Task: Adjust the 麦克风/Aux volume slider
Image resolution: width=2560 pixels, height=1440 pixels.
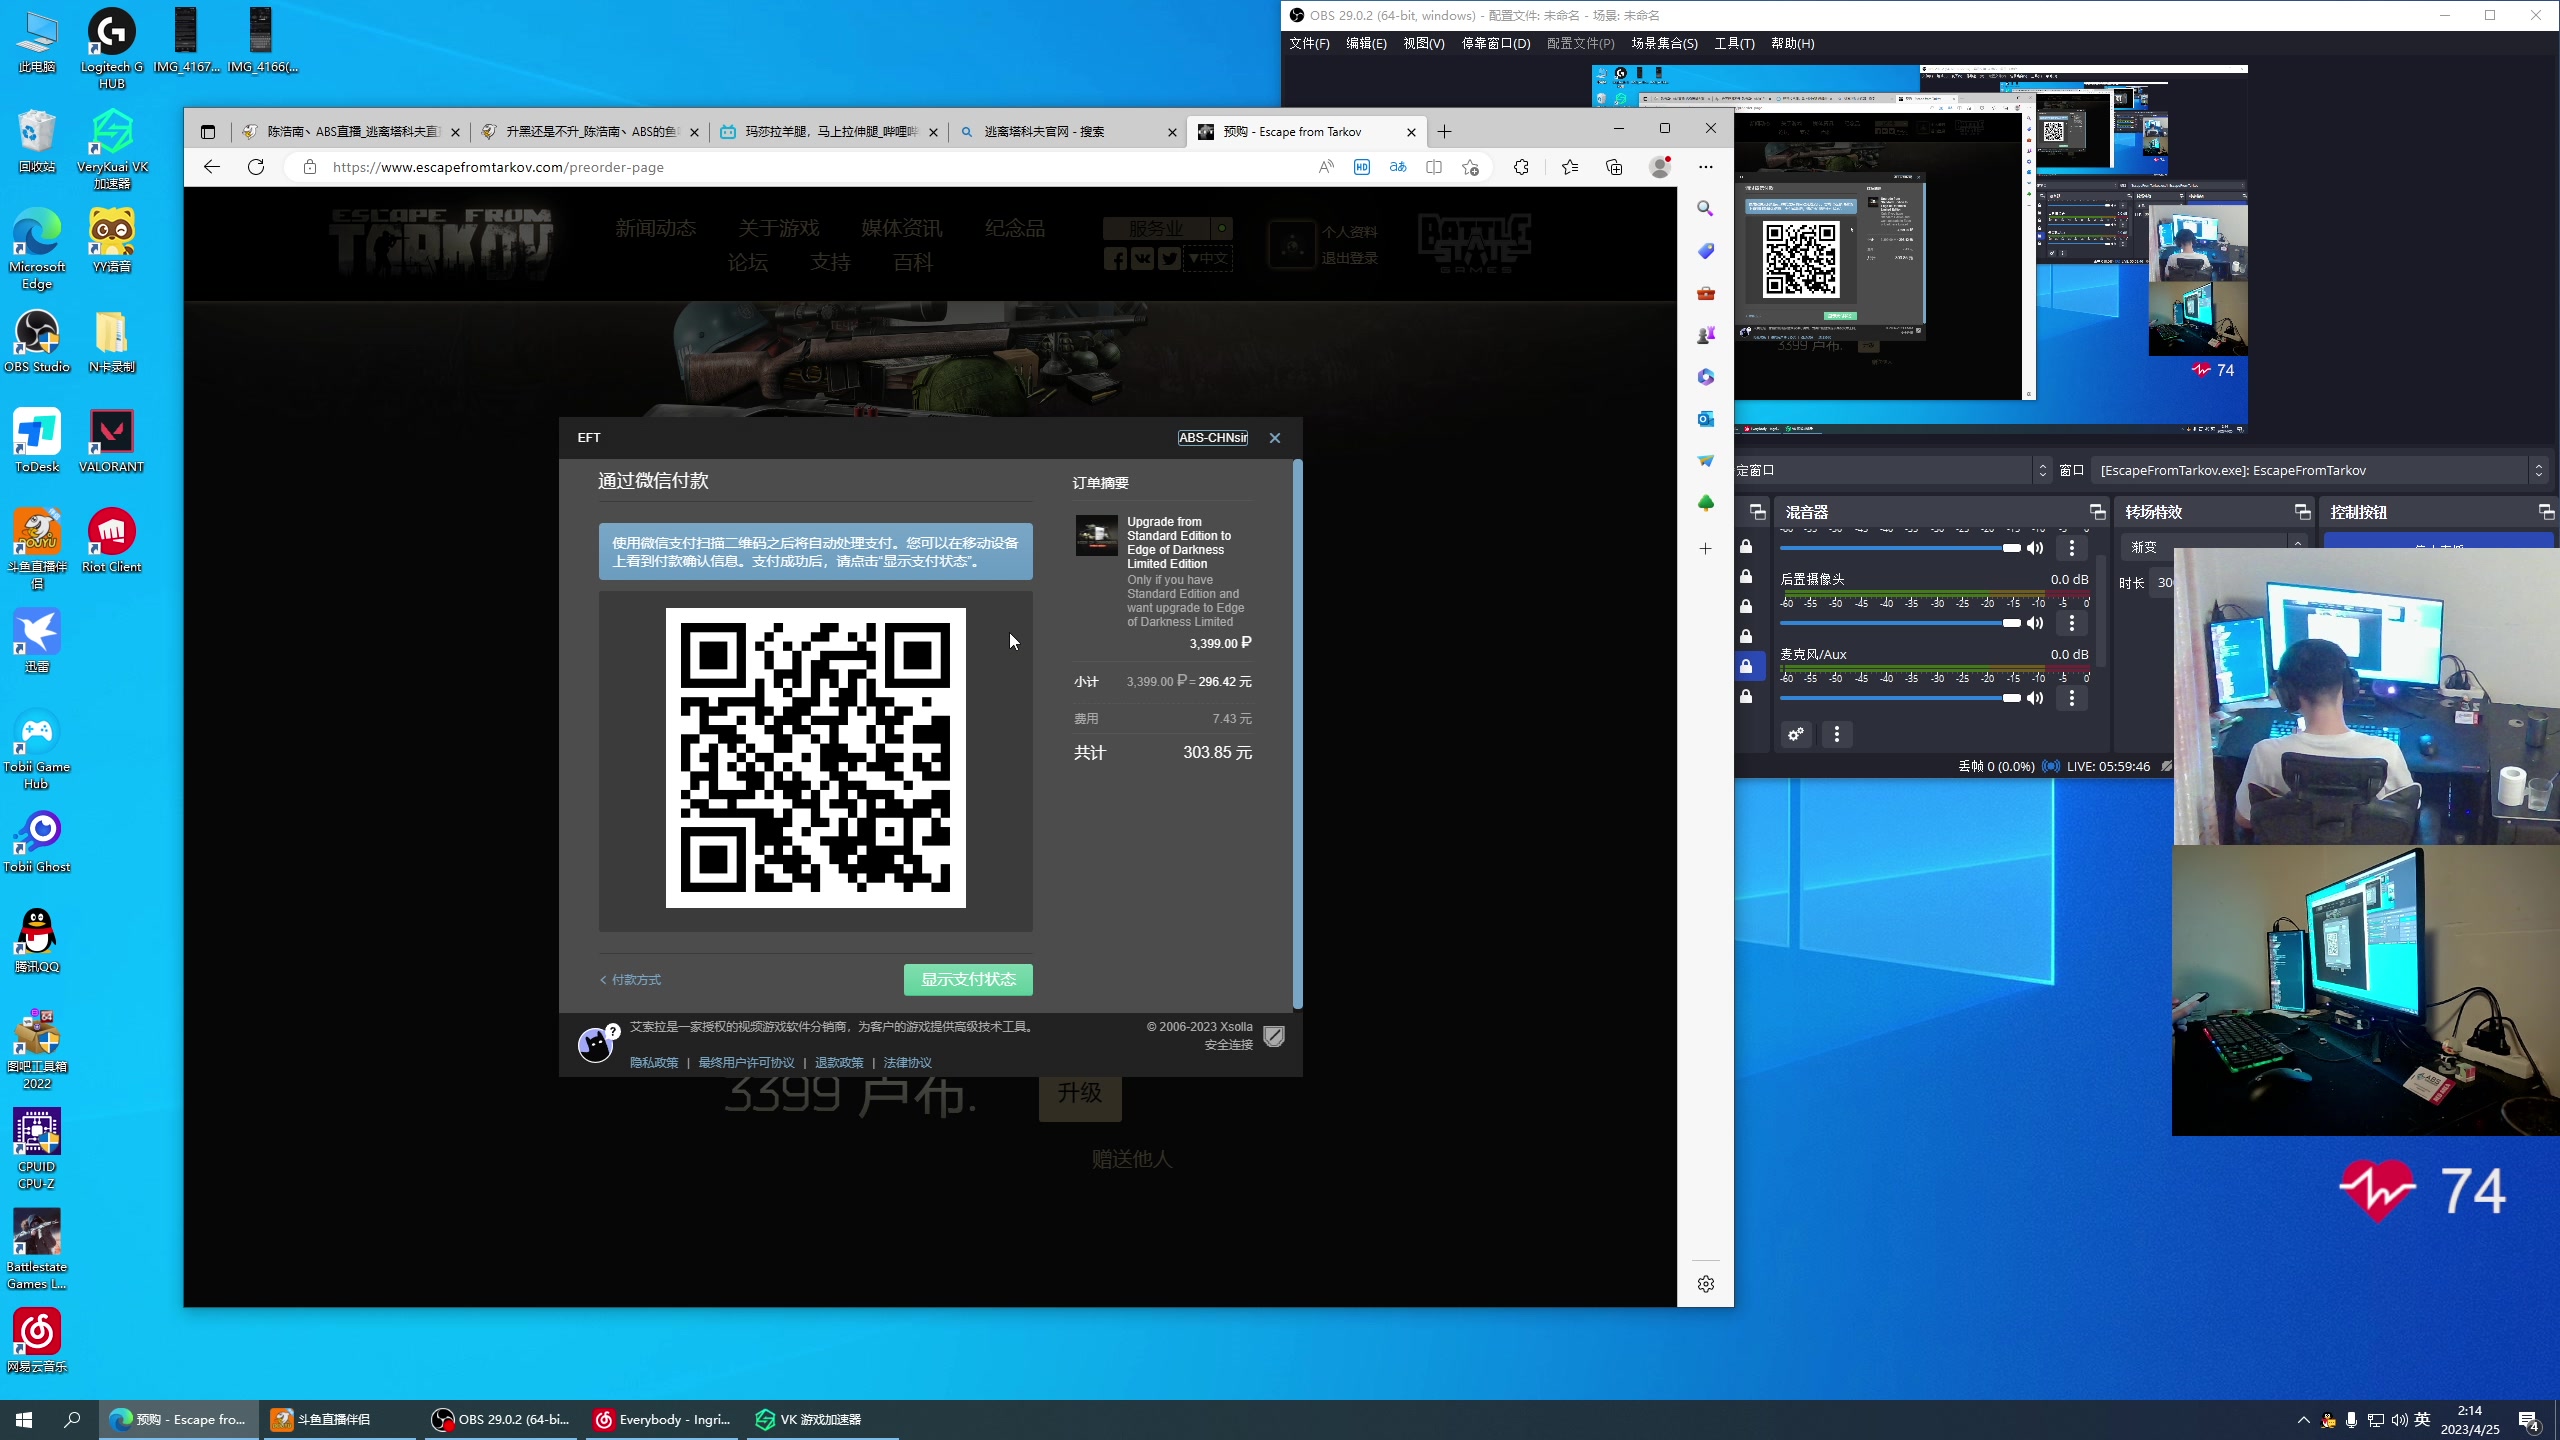Action: point(1900,698)
